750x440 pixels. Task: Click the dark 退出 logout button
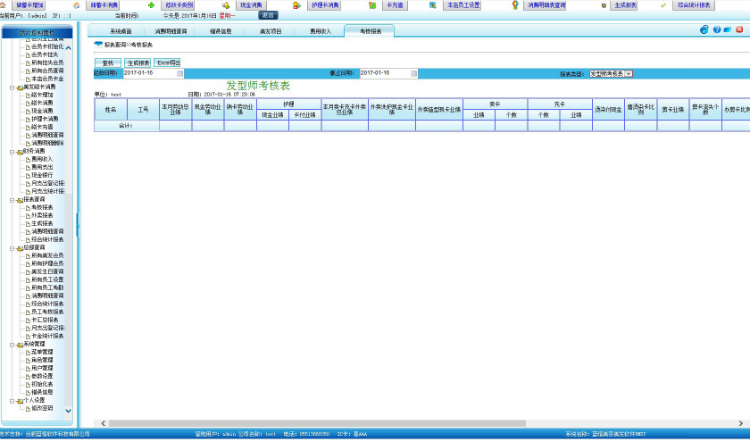(x=268, y=15)
